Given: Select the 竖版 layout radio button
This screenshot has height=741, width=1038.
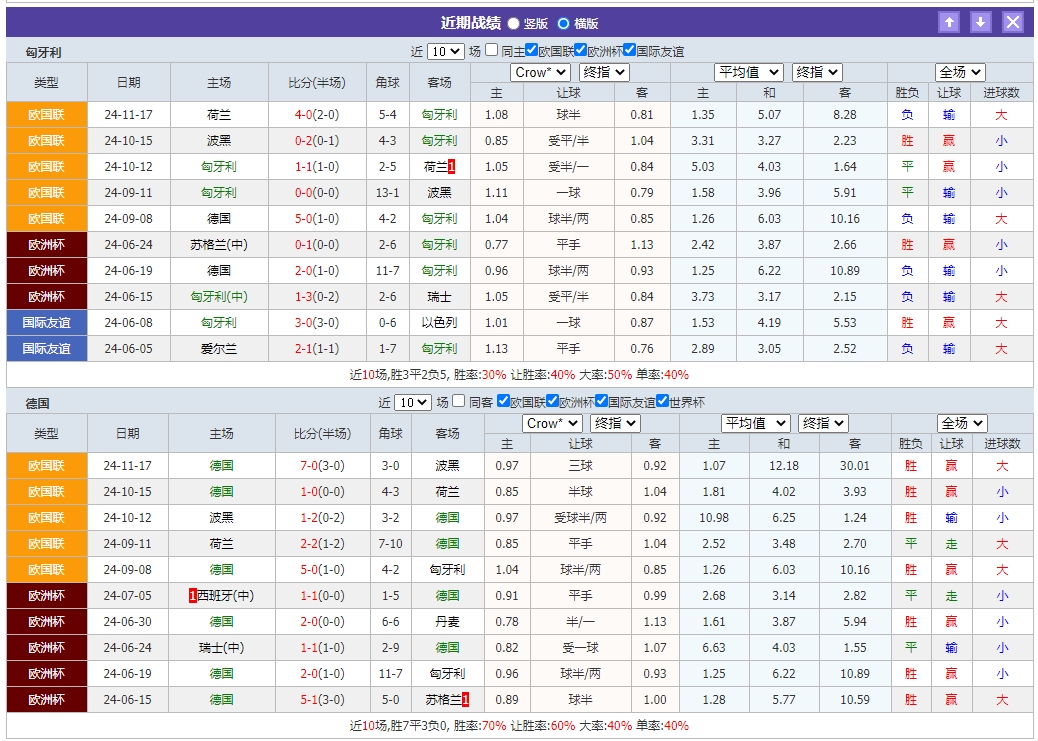Looking at the screenshot, I should coord(512,22).
